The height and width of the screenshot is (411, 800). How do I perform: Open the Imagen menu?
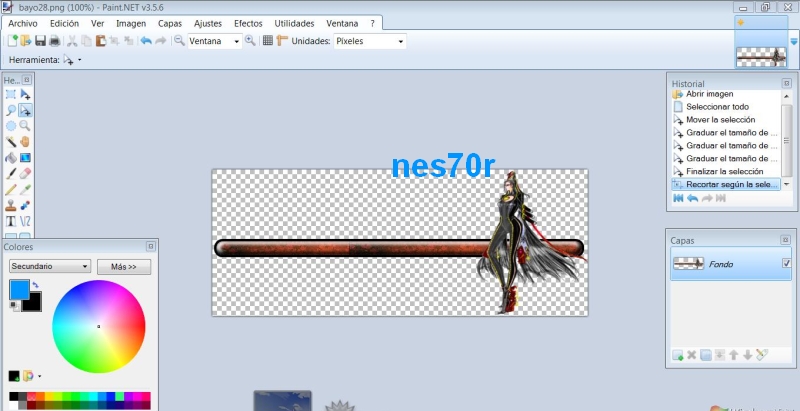pos(131,23)
